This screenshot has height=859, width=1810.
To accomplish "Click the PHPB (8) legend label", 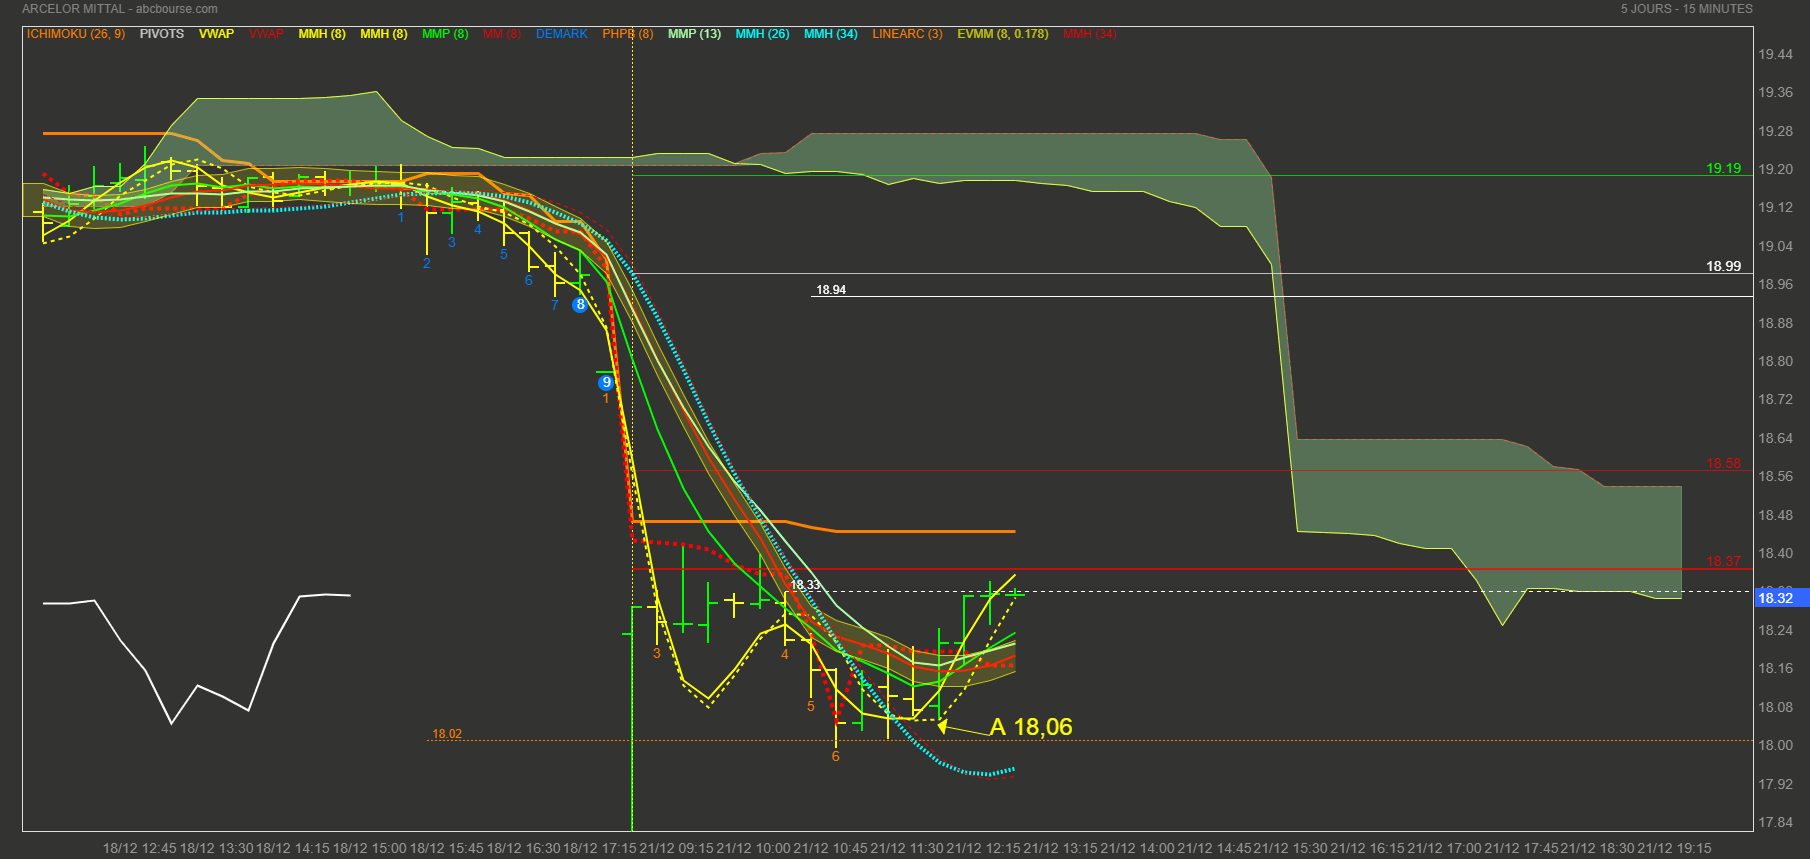I will [x=627, y=34].
